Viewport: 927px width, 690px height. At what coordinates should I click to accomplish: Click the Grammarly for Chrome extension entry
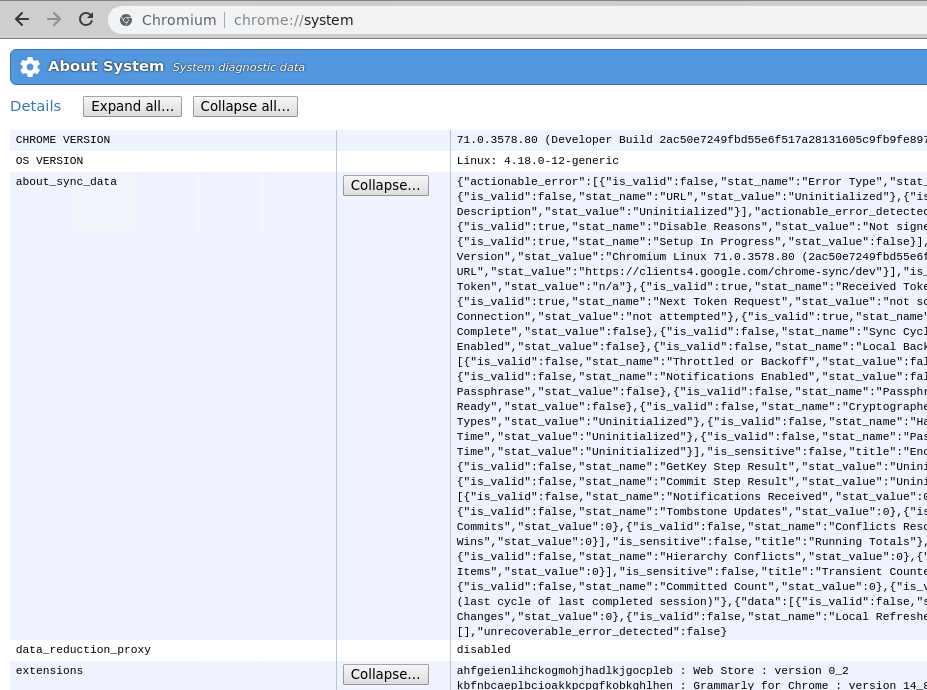692,685
